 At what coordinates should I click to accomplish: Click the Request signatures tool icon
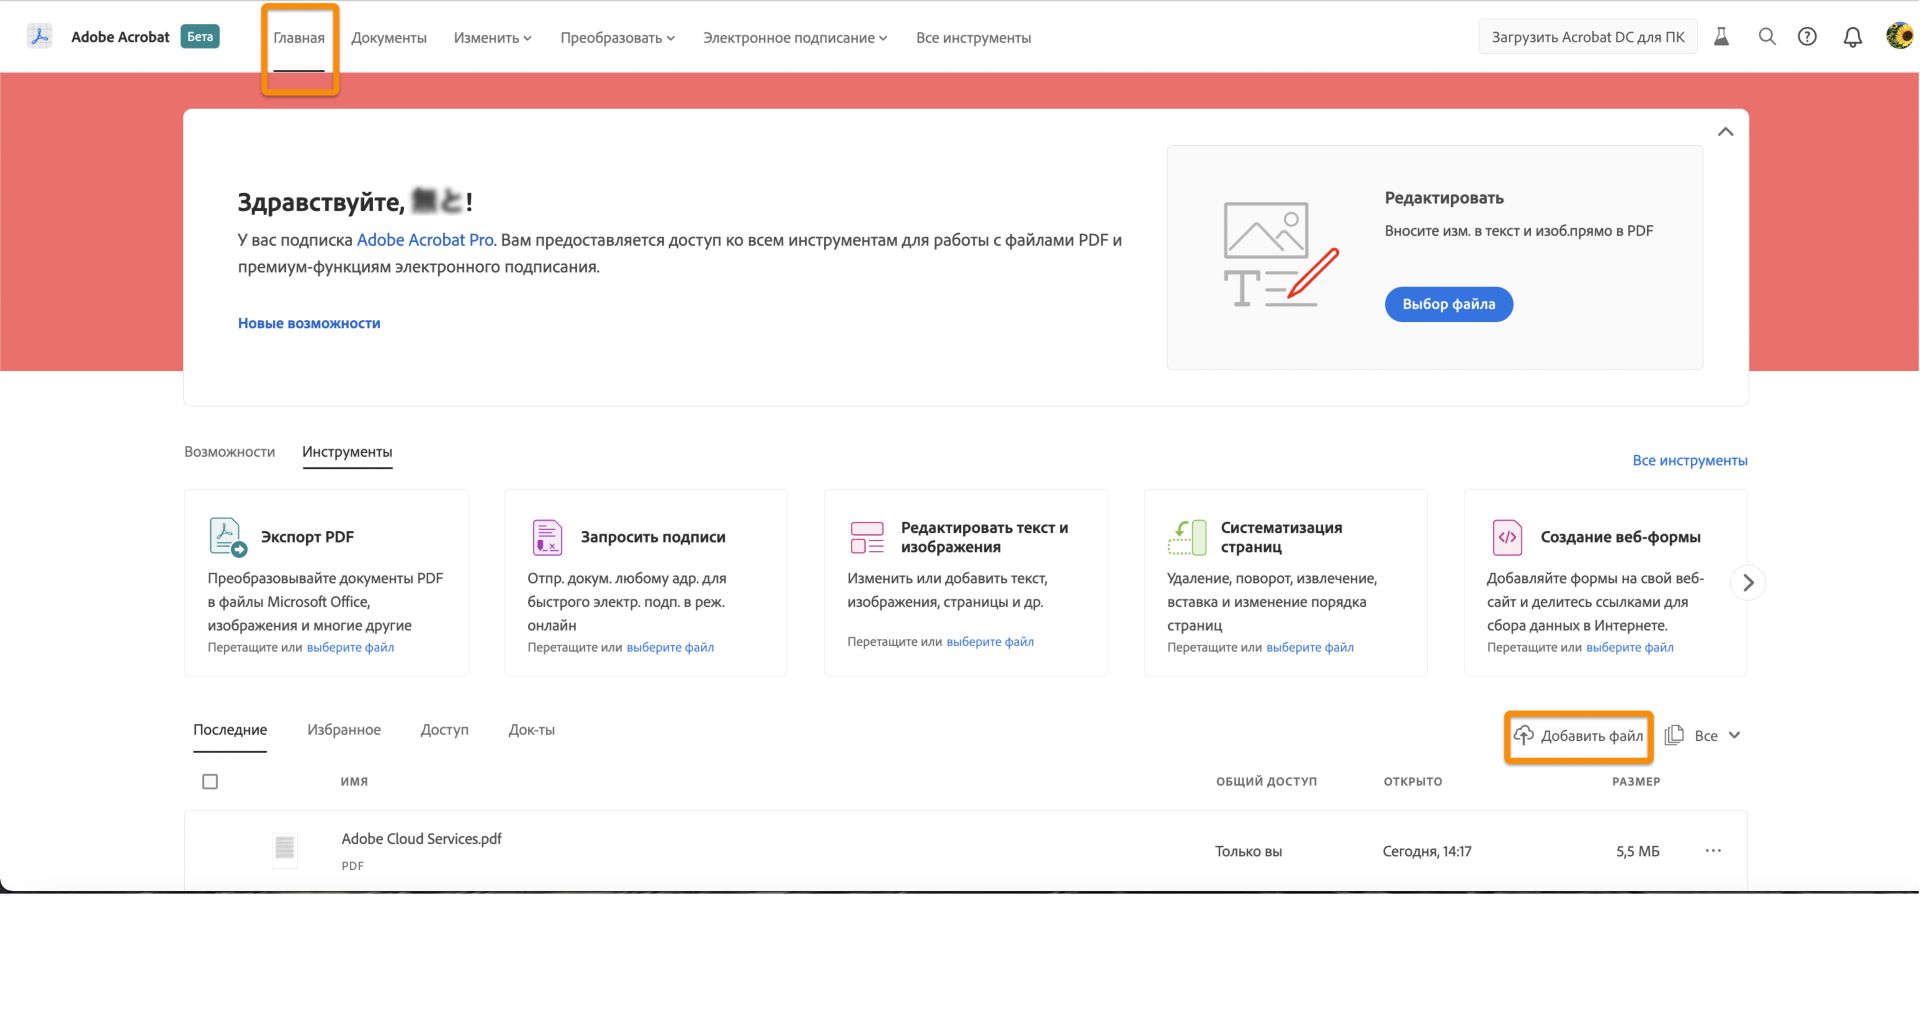click(x=547, y=537)
